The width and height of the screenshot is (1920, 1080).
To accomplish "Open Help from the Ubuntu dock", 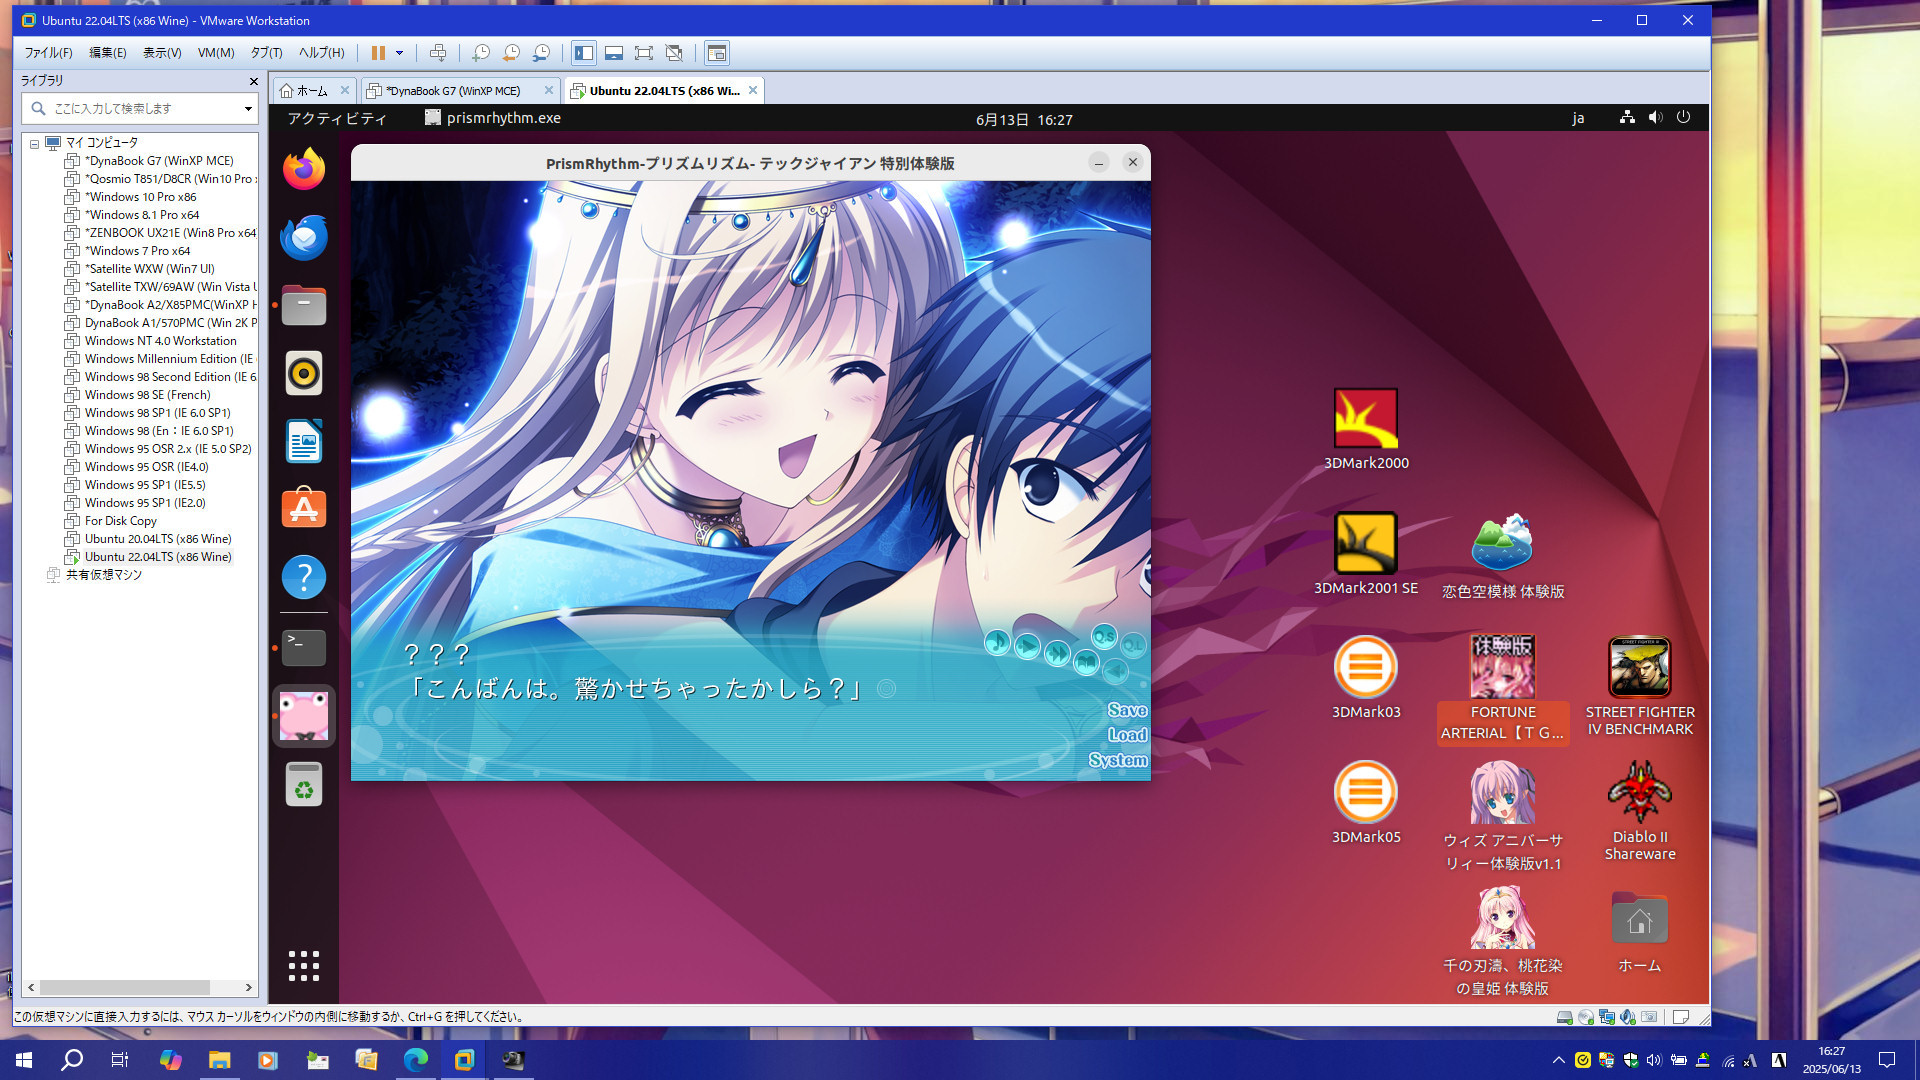I will 304,577.
